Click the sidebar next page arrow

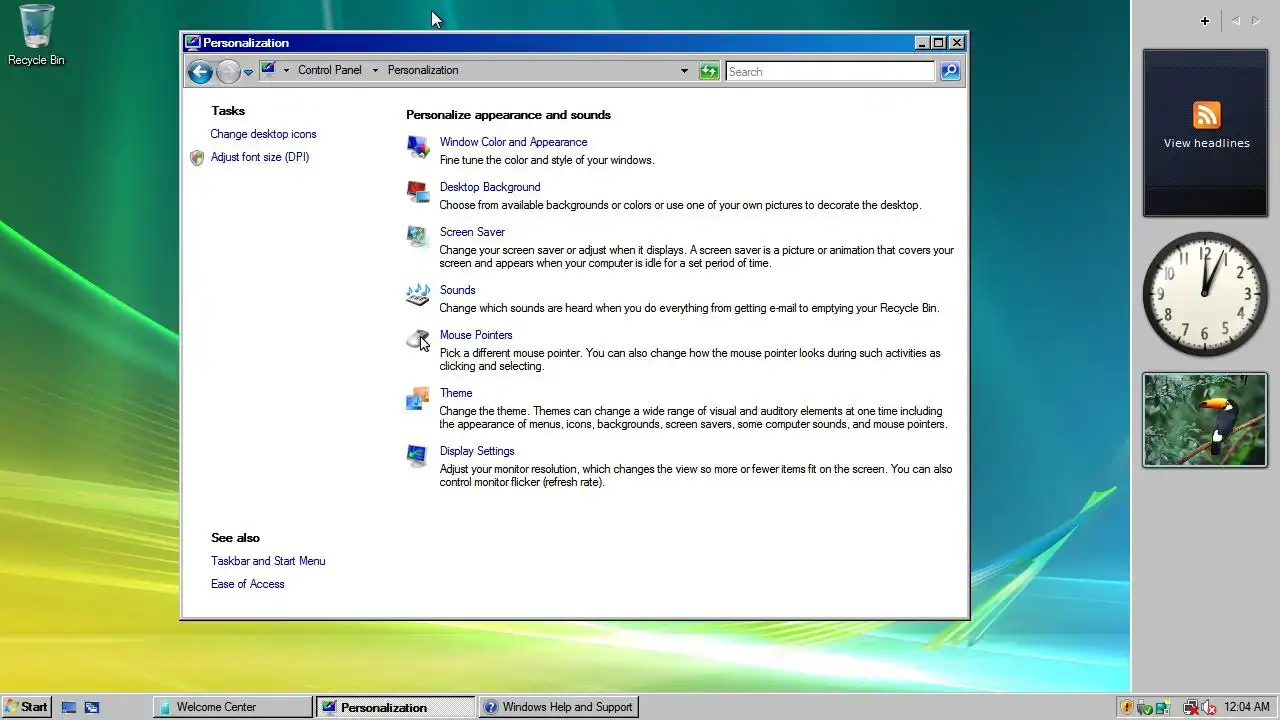pyautogui.click(x=1256, y=21)
